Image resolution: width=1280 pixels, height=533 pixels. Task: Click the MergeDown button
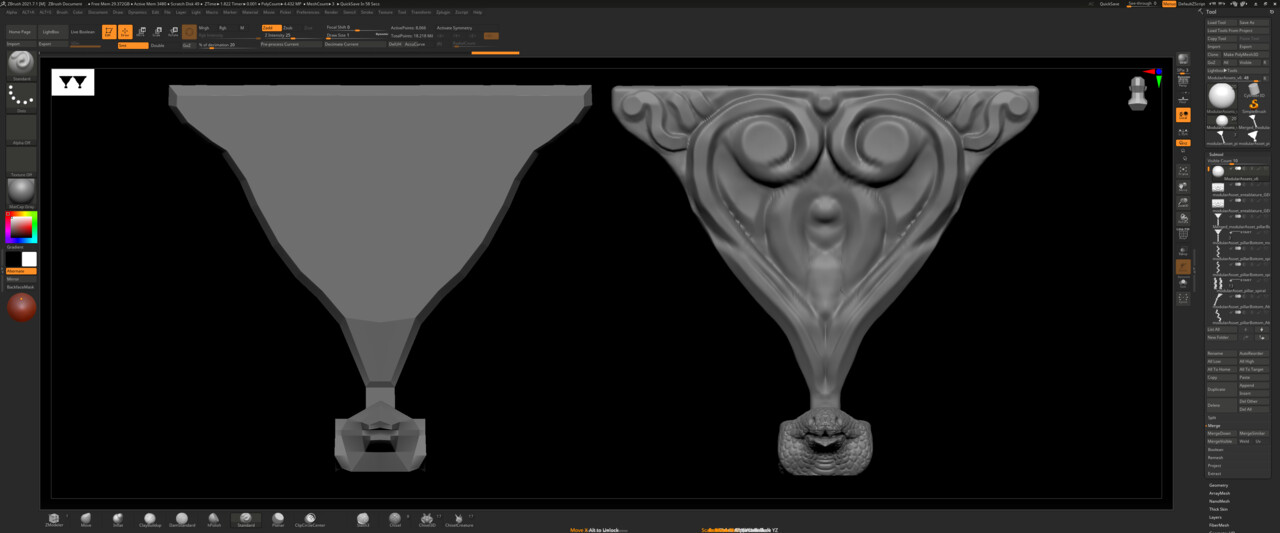pos(1220,433)
